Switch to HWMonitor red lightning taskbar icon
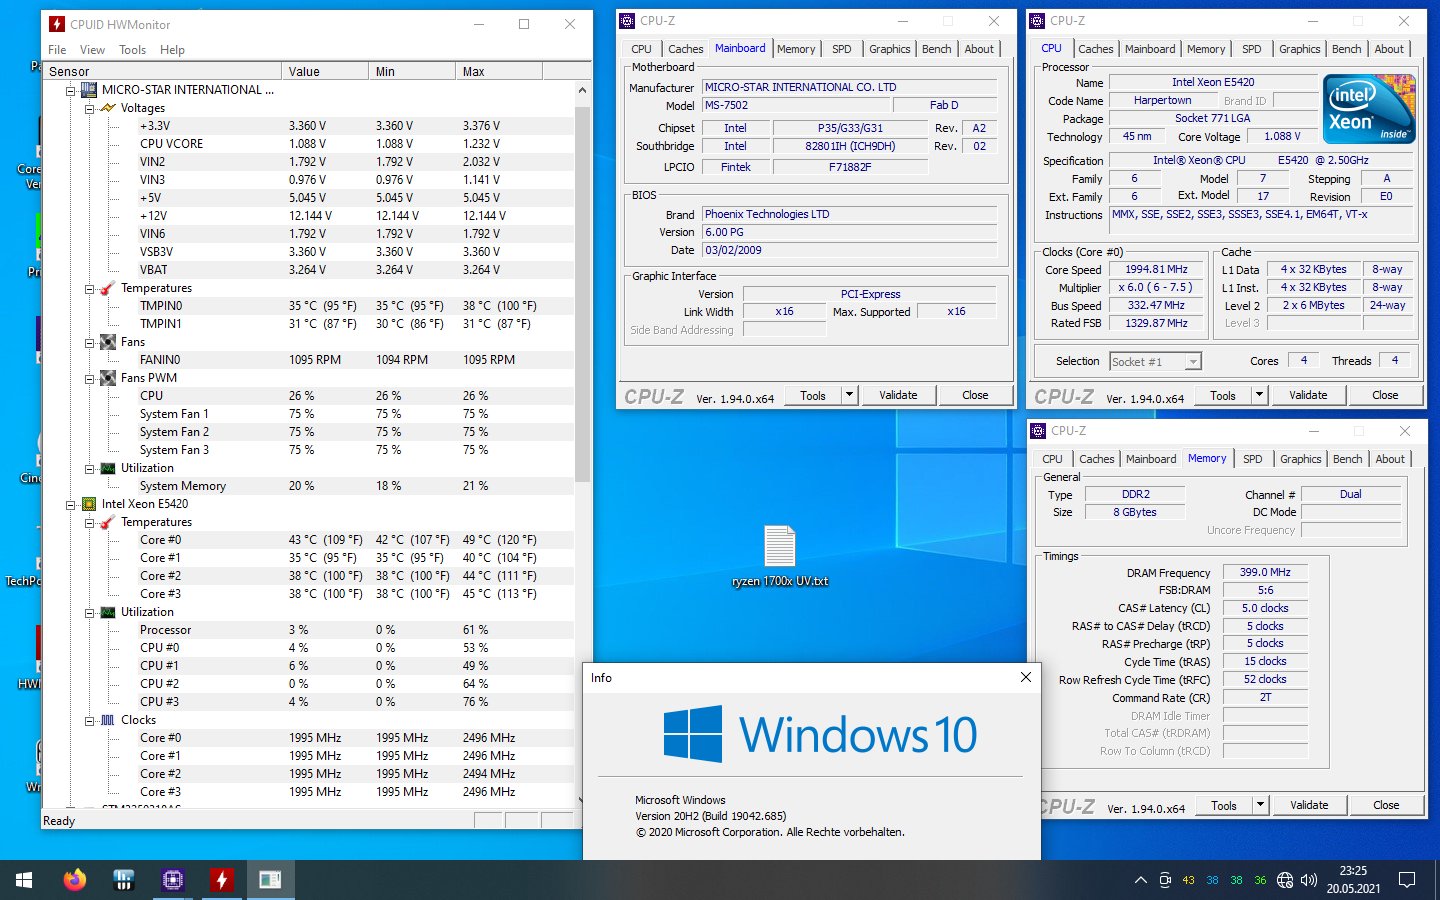Image resolution: width=1440 pixels, height=900 pixels. point(221,880)
